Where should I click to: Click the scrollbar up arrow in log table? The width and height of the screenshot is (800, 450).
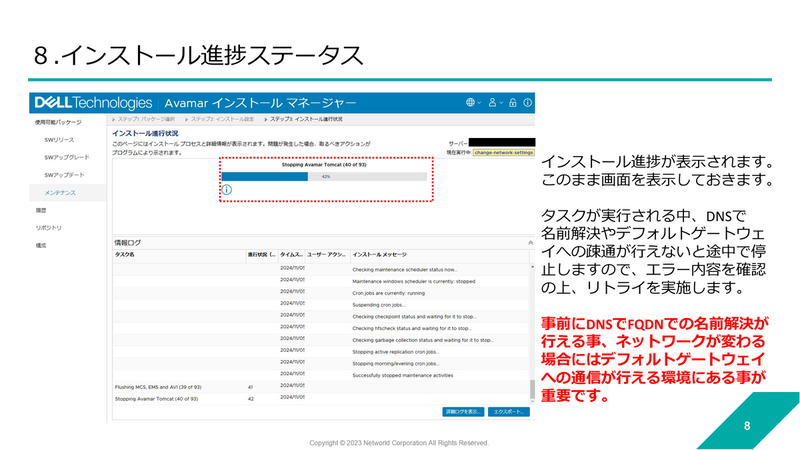click(532, 267)
